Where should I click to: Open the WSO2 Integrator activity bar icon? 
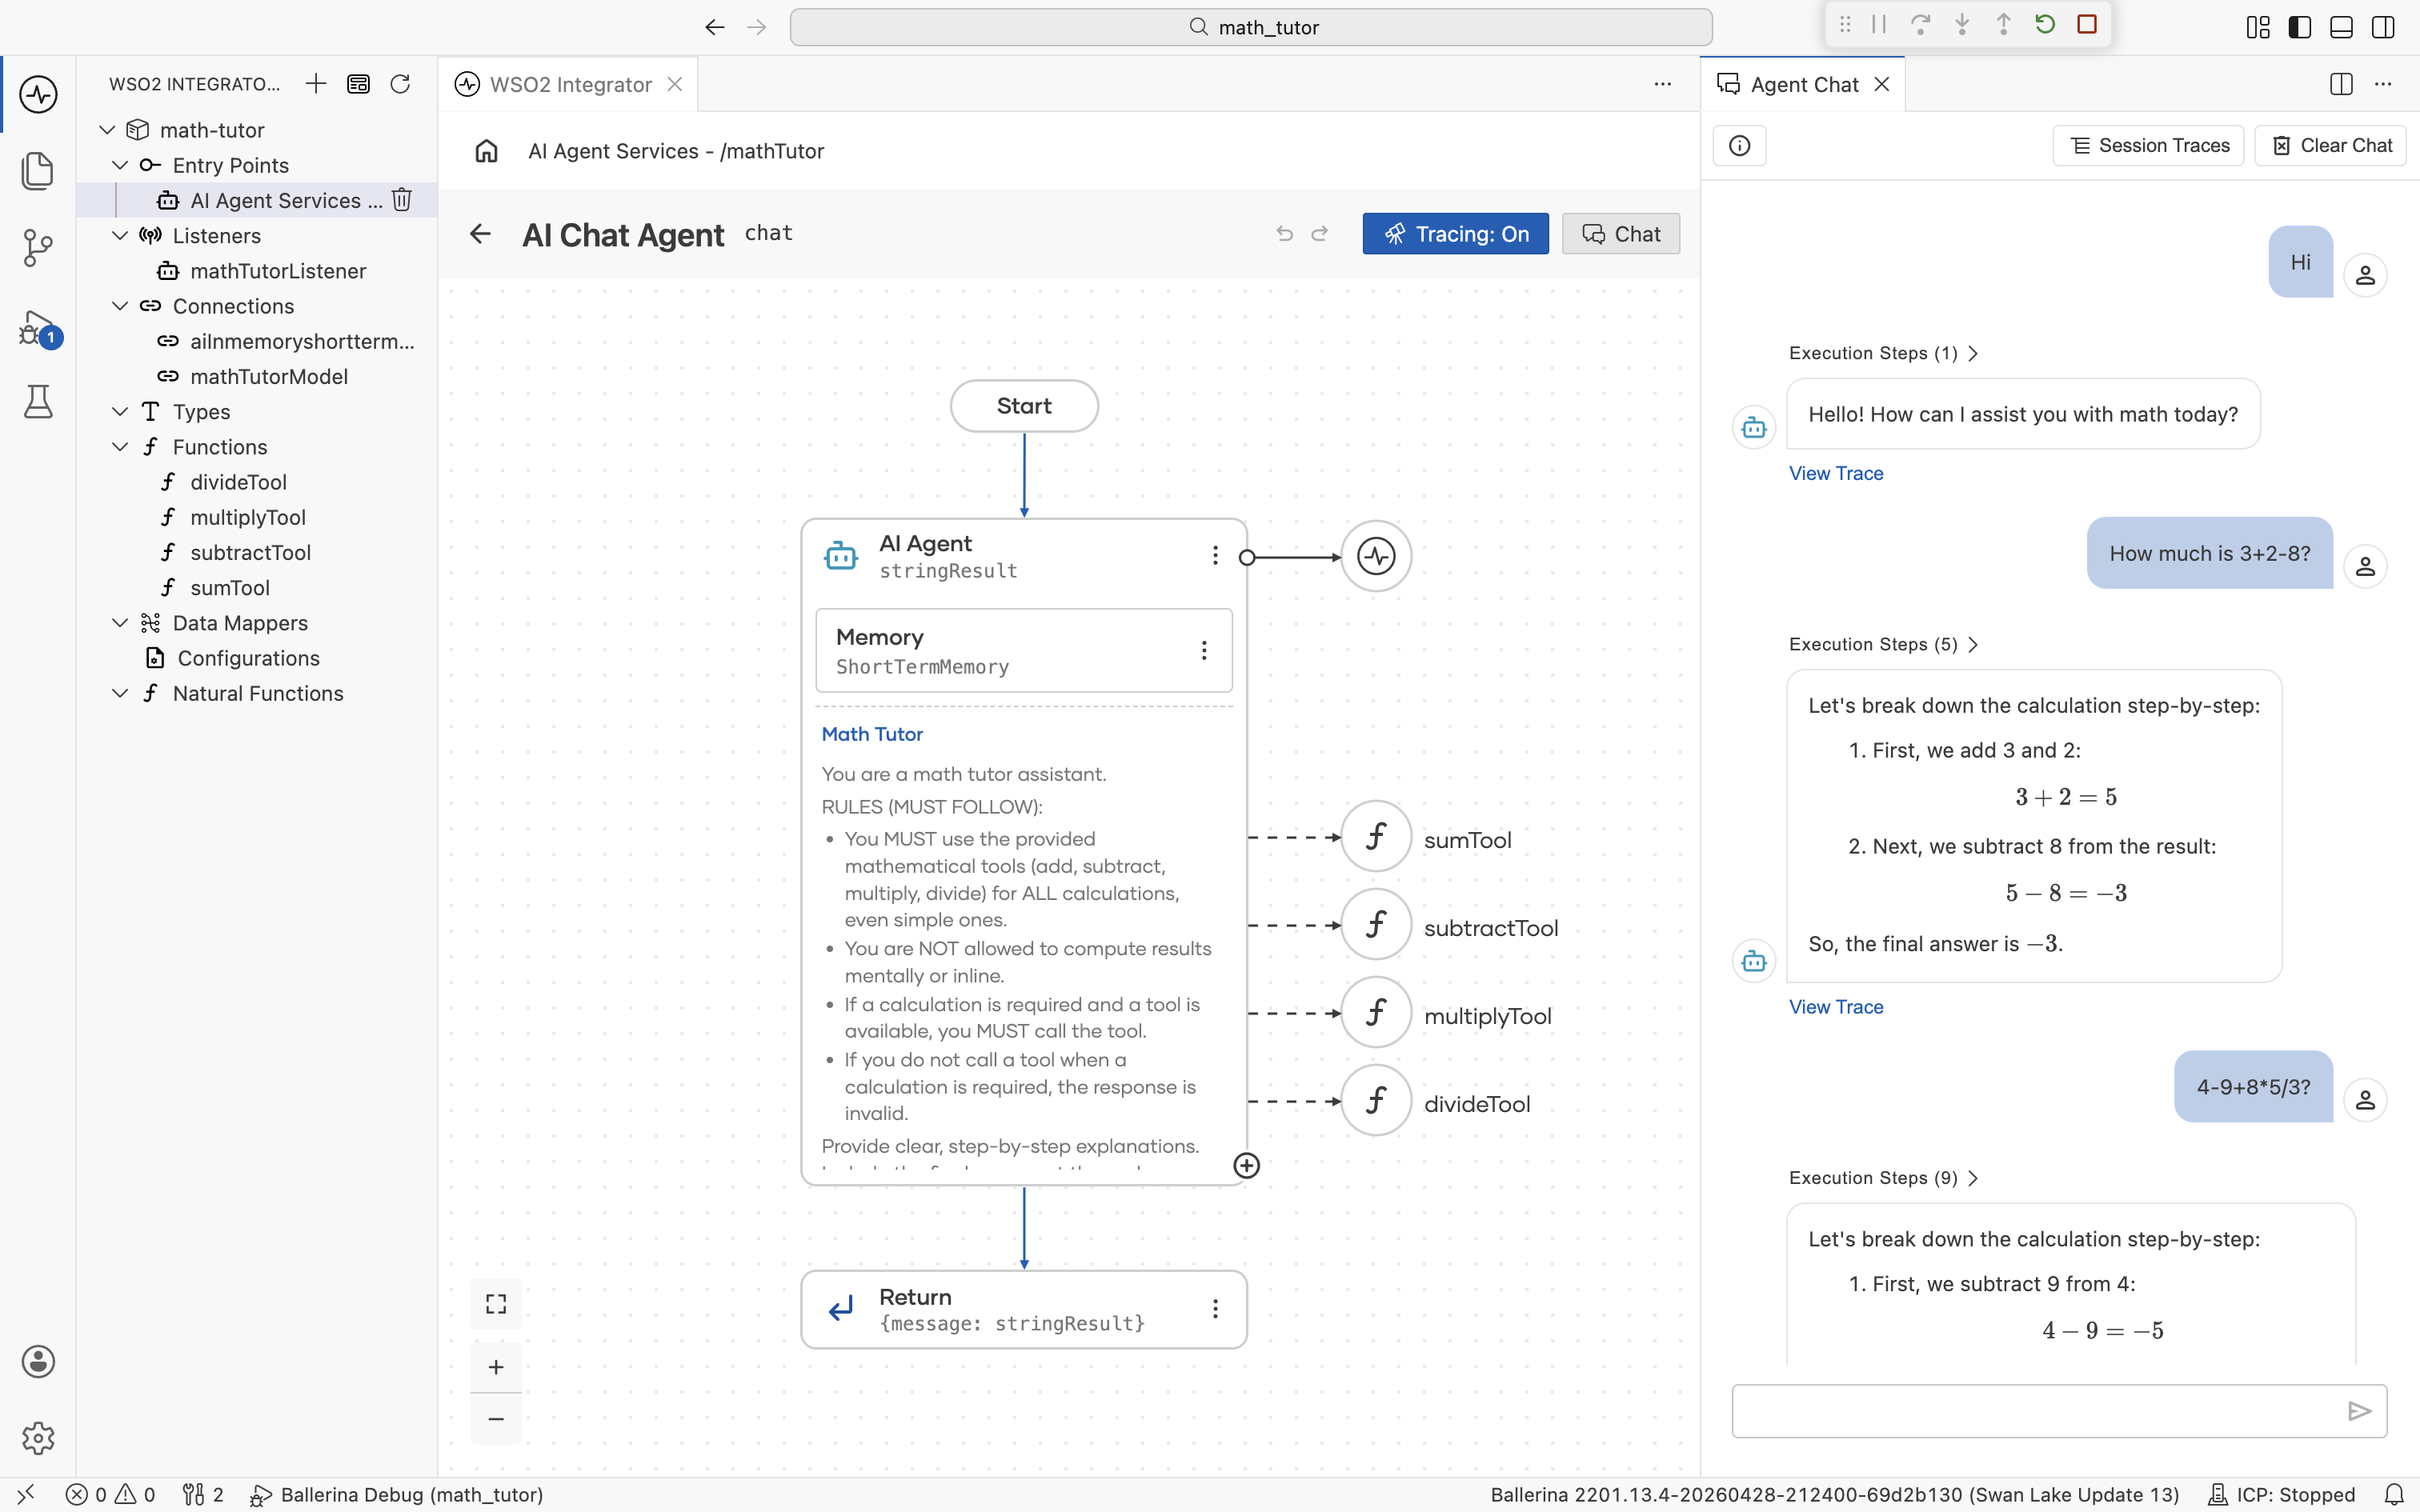[x=38, y=94]
